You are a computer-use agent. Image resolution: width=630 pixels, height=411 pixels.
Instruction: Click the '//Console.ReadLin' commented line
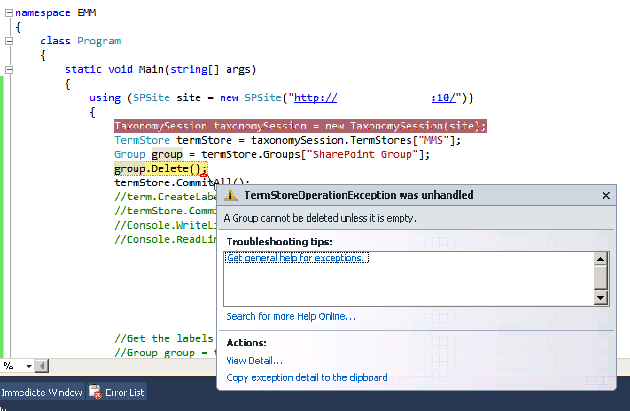pos(165,239)
